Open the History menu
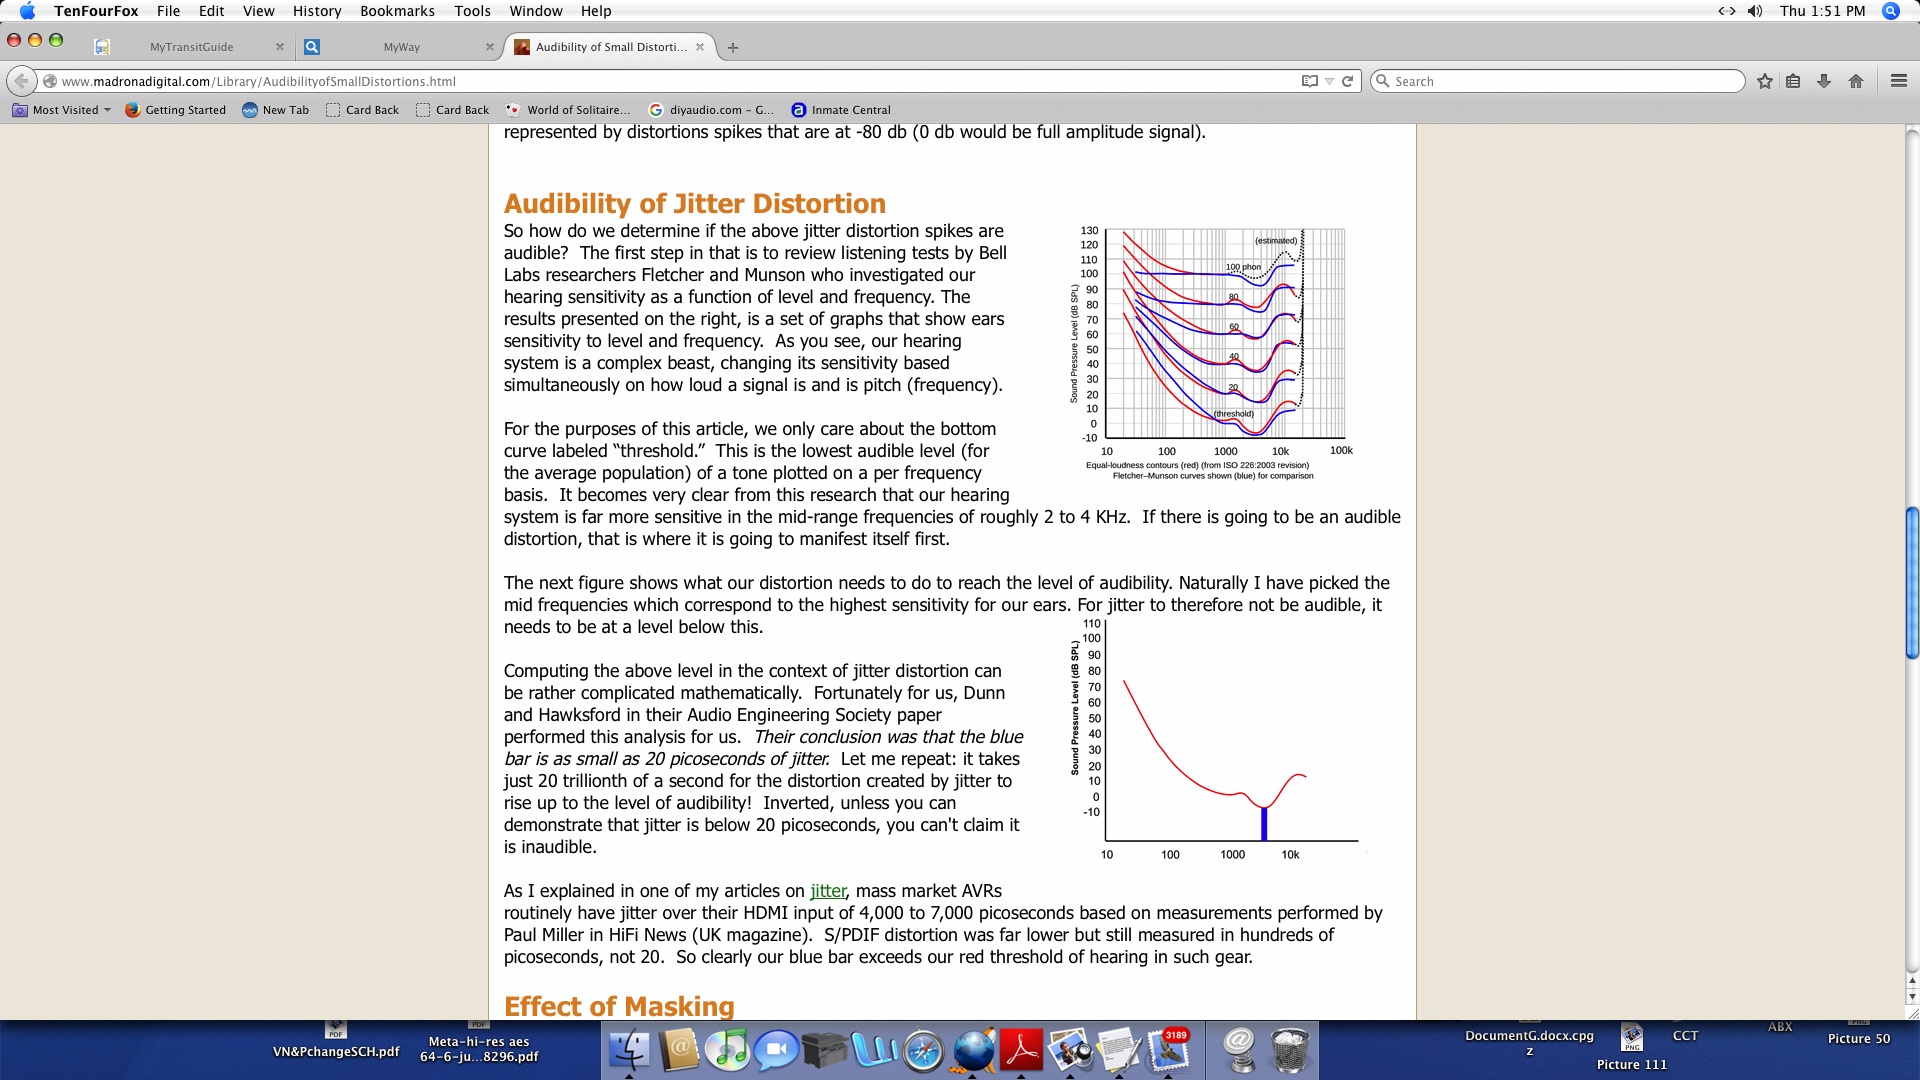Viewport: 1920px width, 1080px height. pyautogui.click(x=317, y=11)
